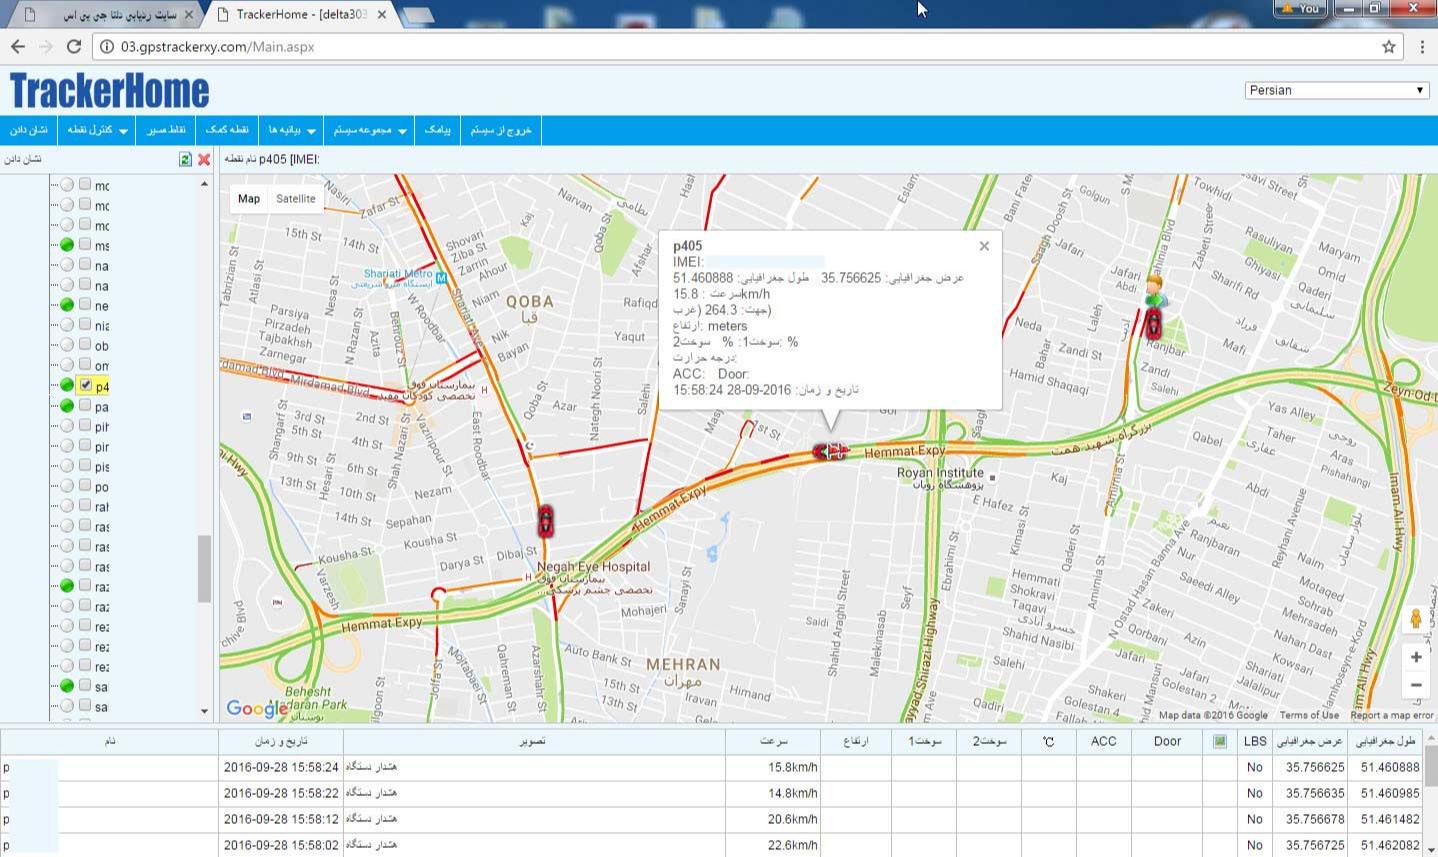Close the first Persian-titled browser tab

tap(189, 15)
